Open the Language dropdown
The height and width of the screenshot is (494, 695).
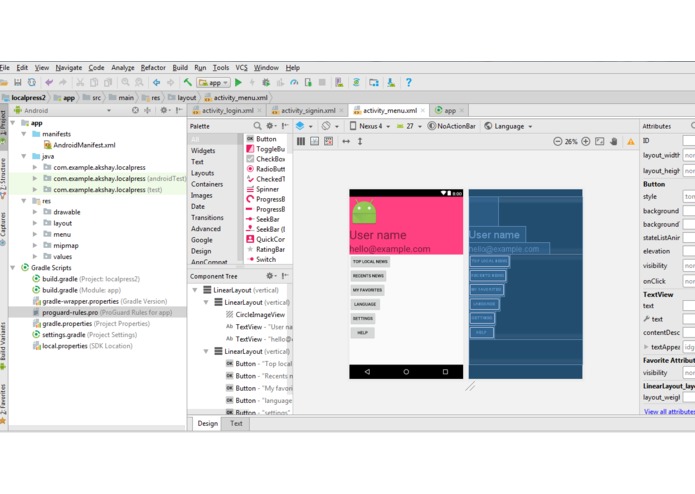click(x=508, y=126)
